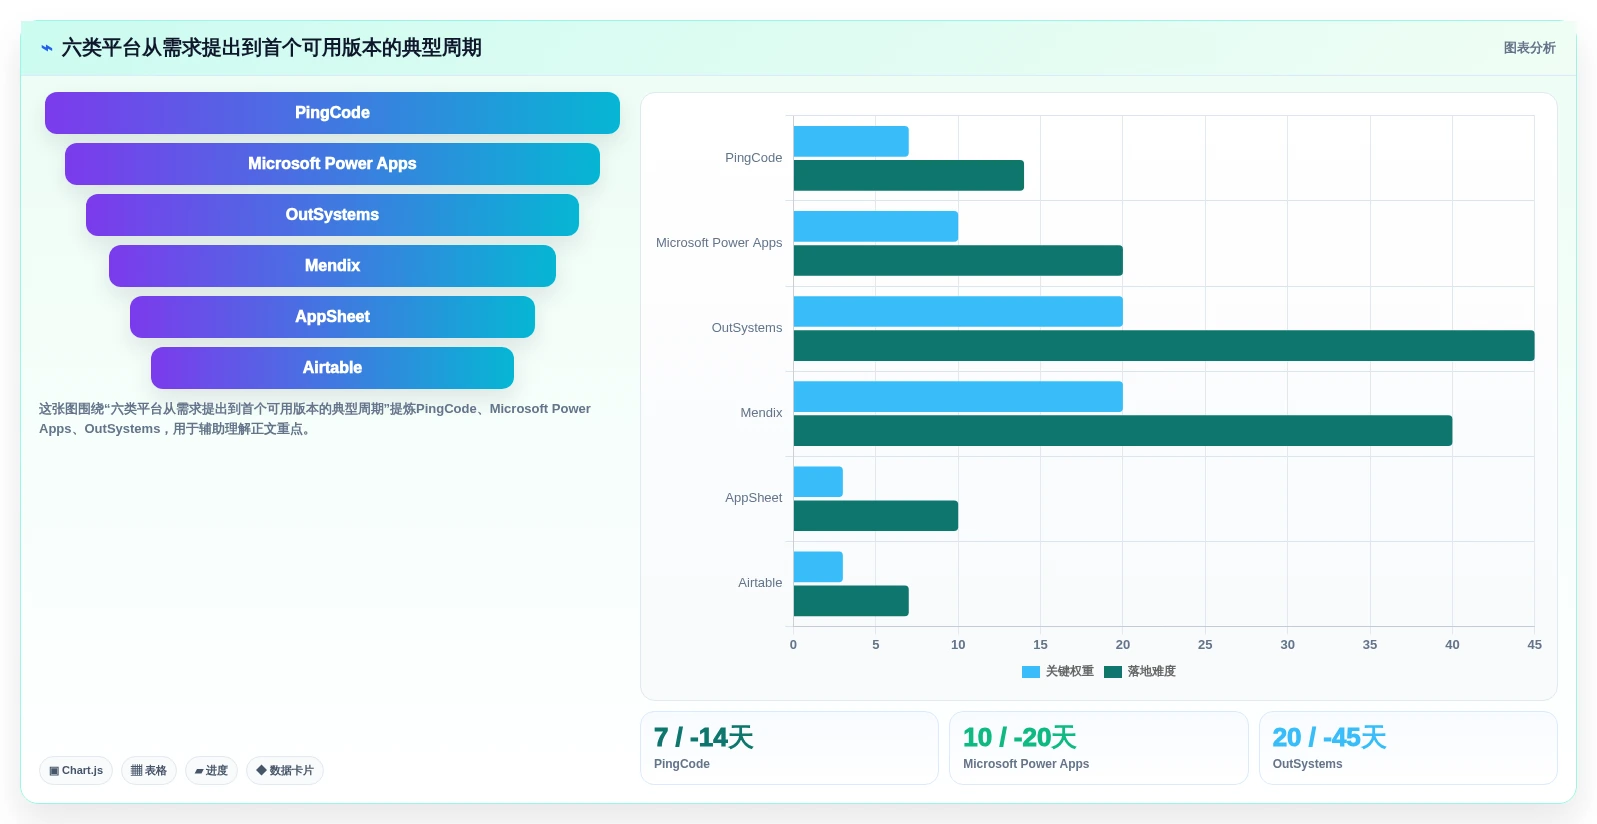Click the dark-green legend color box
1597x824 pixels.
click(x=1113, y=672)
